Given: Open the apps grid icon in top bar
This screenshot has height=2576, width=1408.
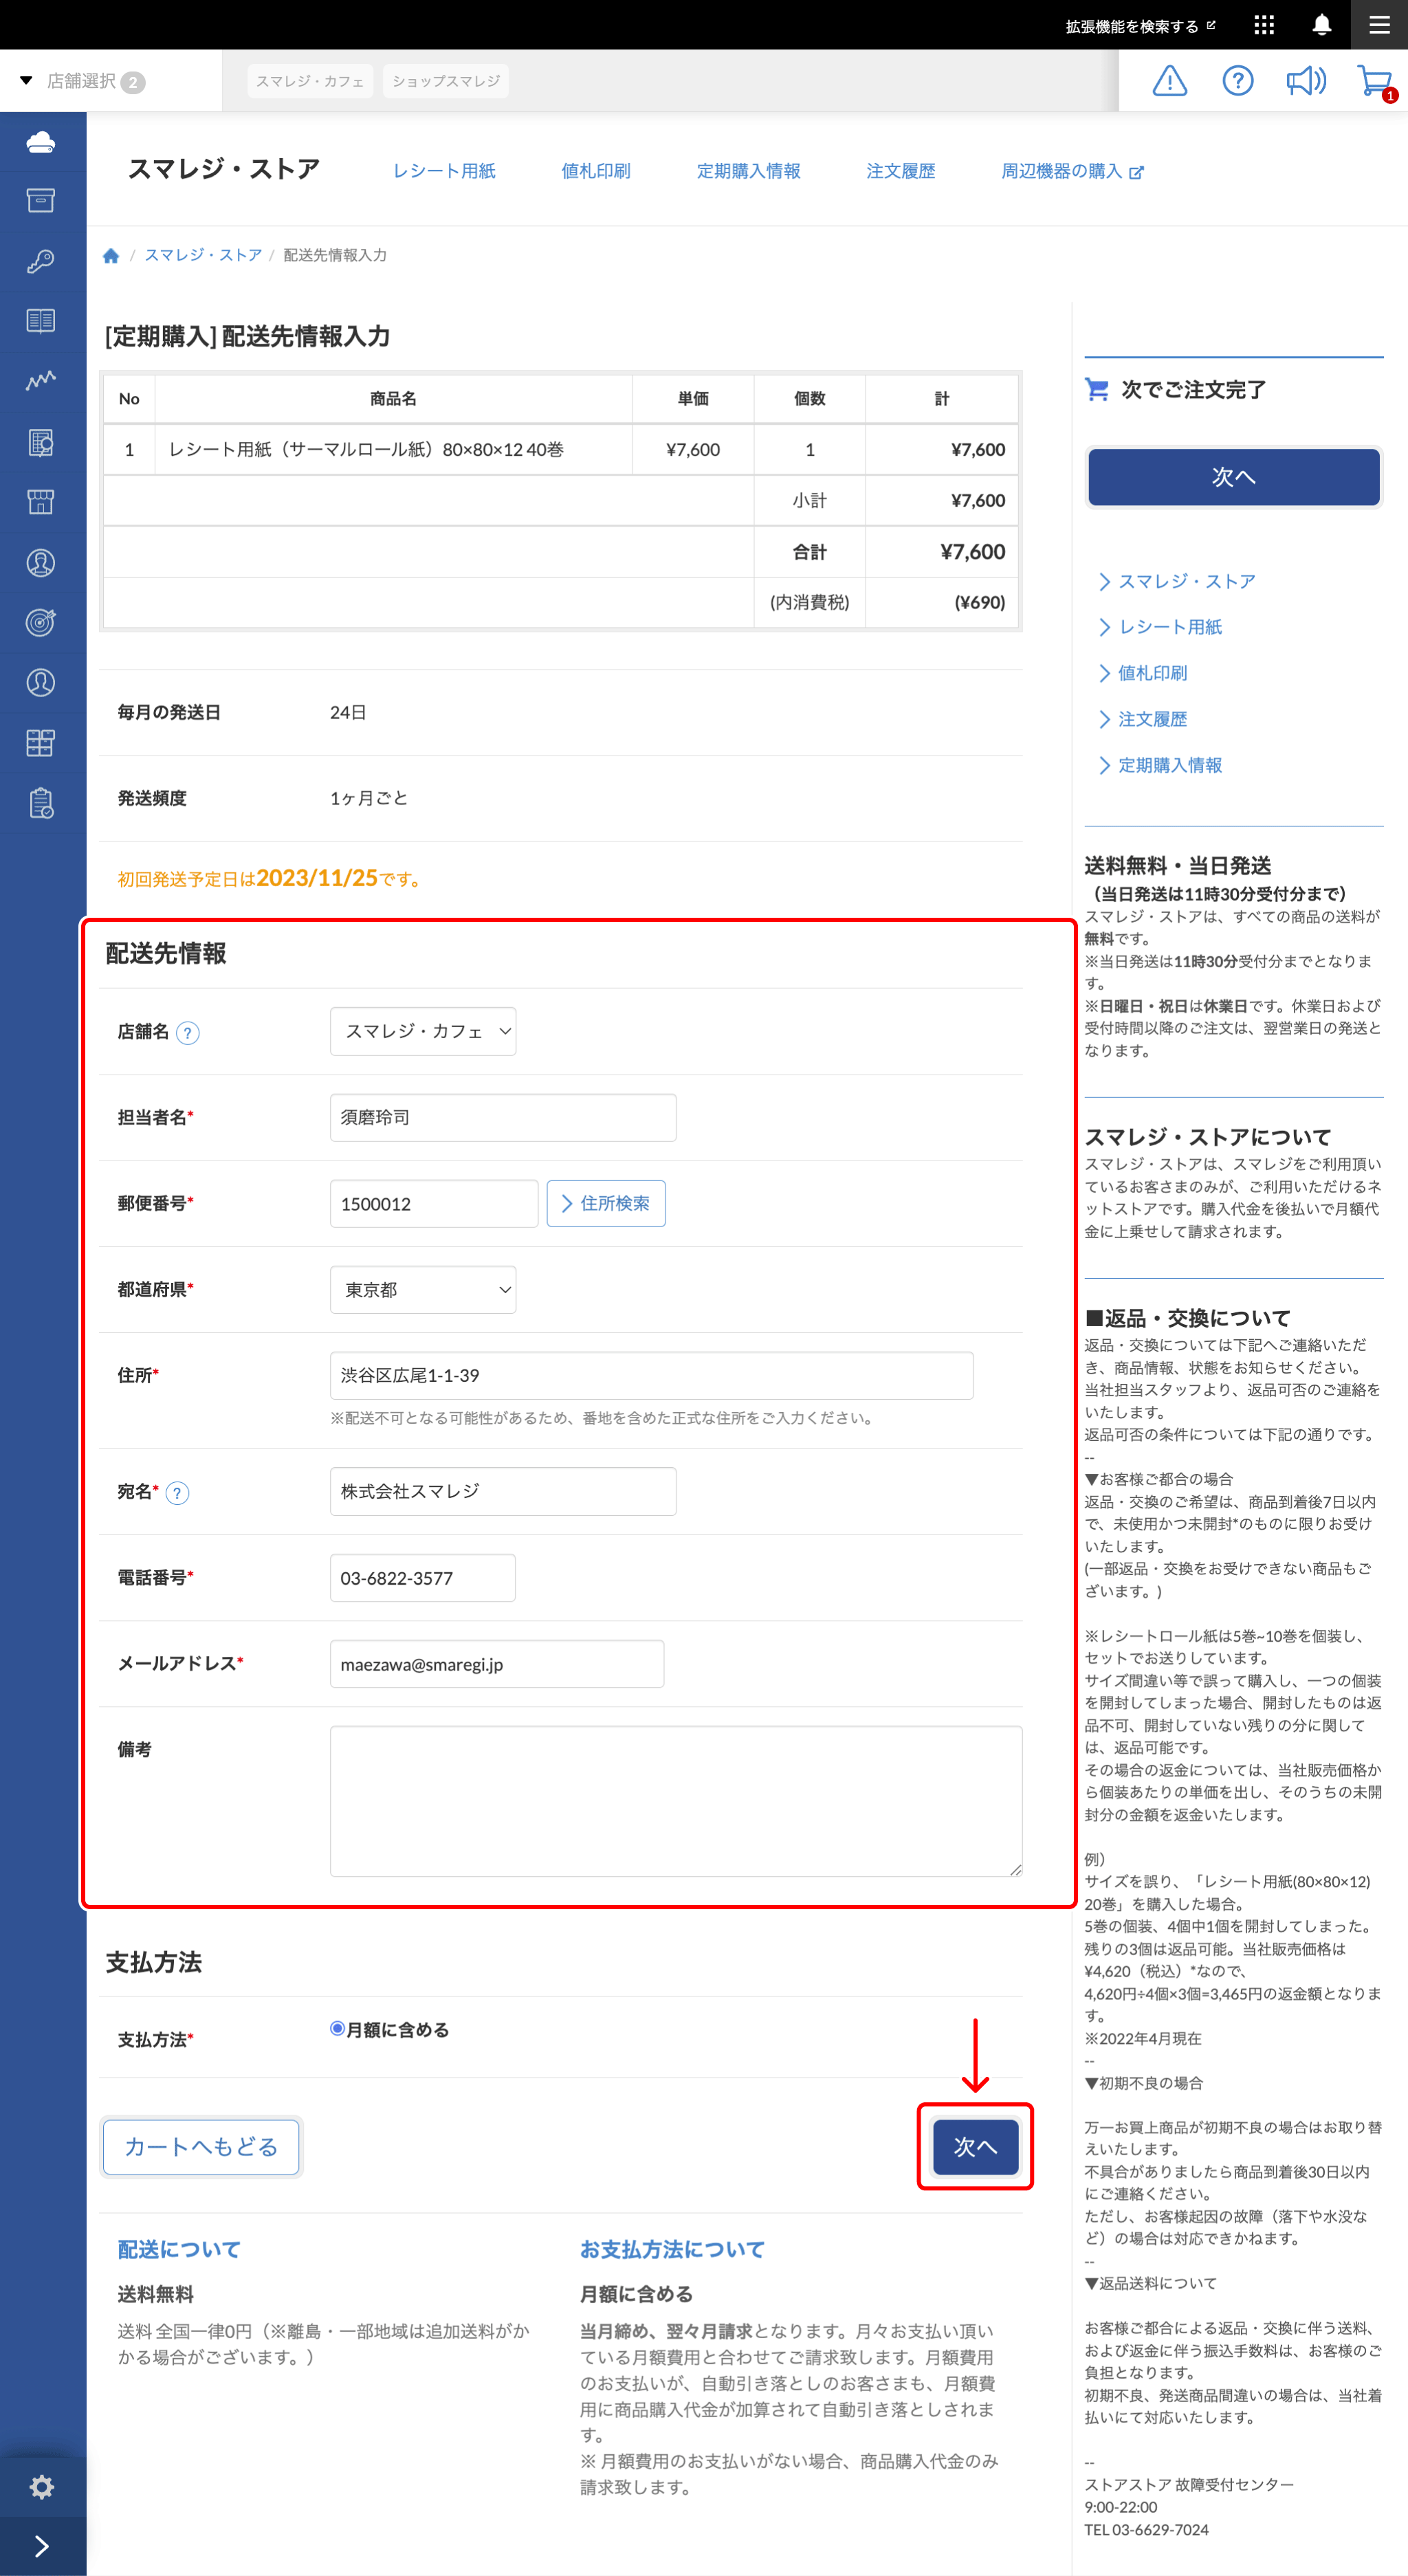Looking at the screenshot, I should (x=1264, y=25).
